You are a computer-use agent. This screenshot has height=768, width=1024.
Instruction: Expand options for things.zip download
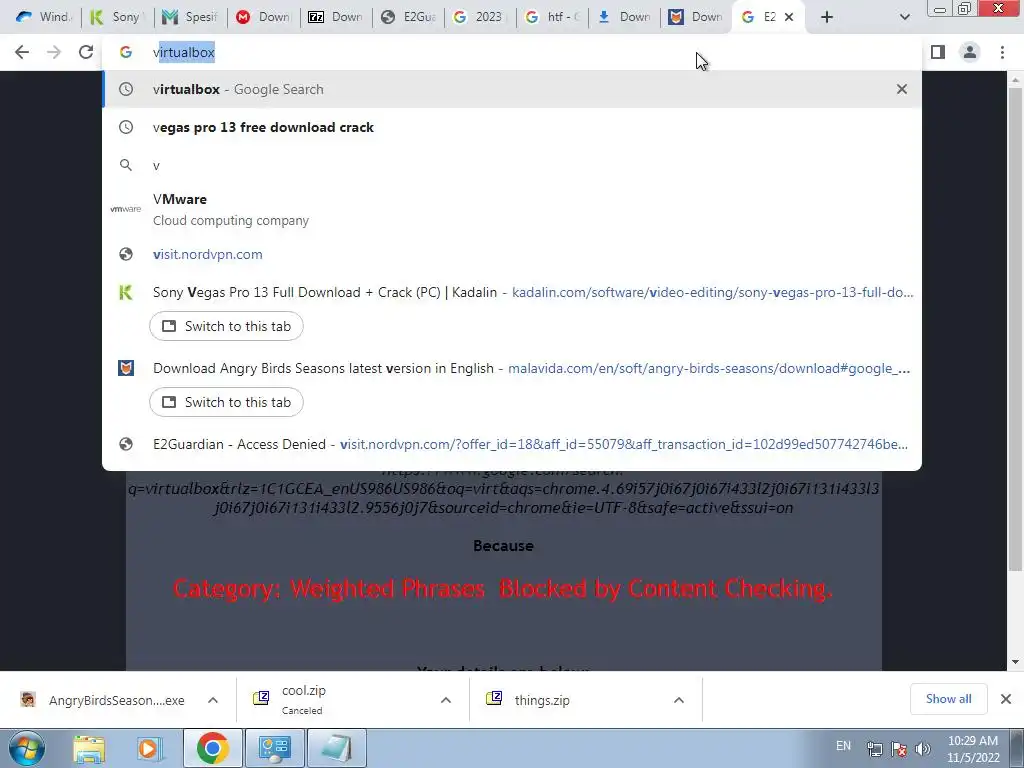coord(679,700)
